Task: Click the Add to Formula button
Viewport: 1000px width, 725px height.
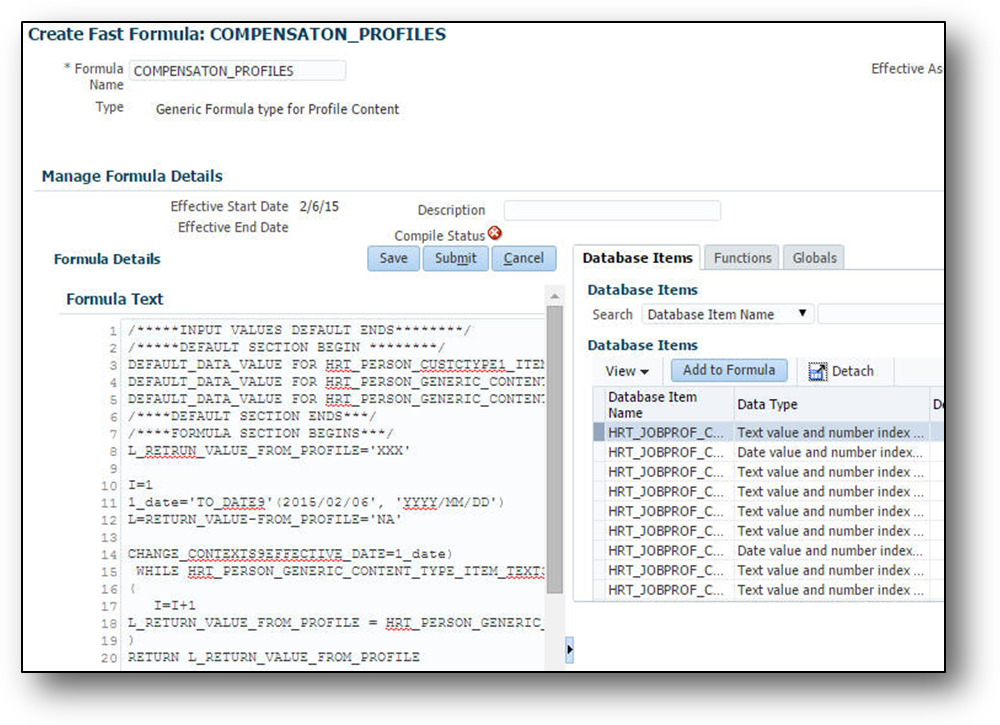Action: click(729, 370)
